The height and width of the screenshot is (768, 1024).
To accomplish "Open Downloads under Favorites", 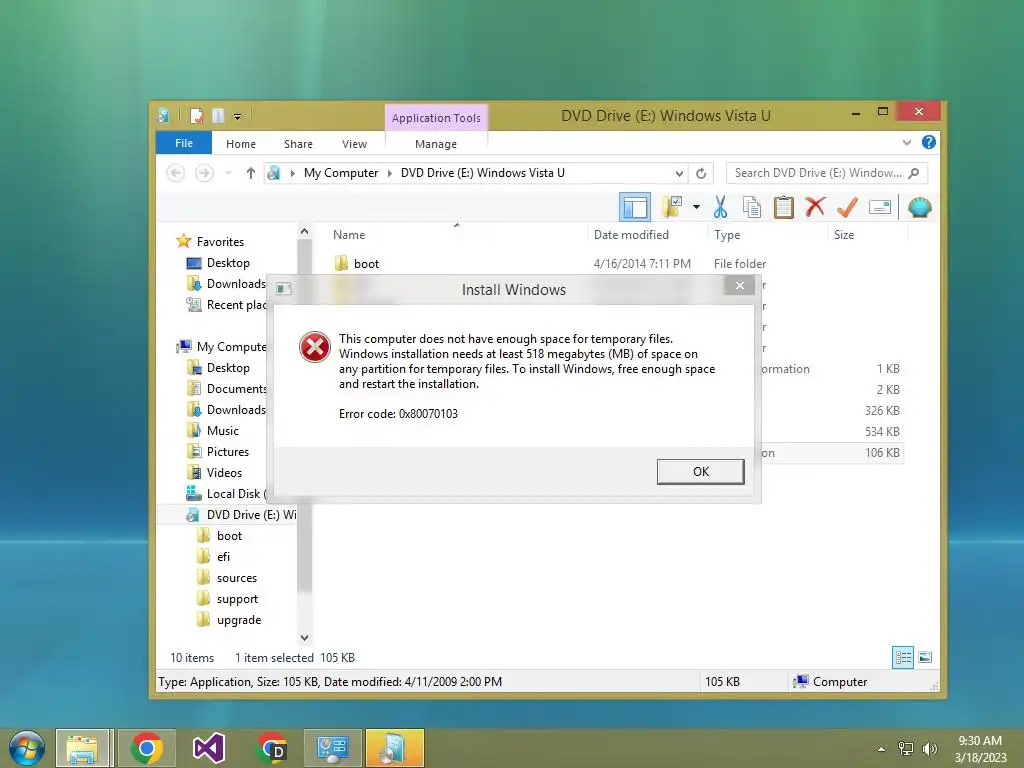I will point(236,283).
